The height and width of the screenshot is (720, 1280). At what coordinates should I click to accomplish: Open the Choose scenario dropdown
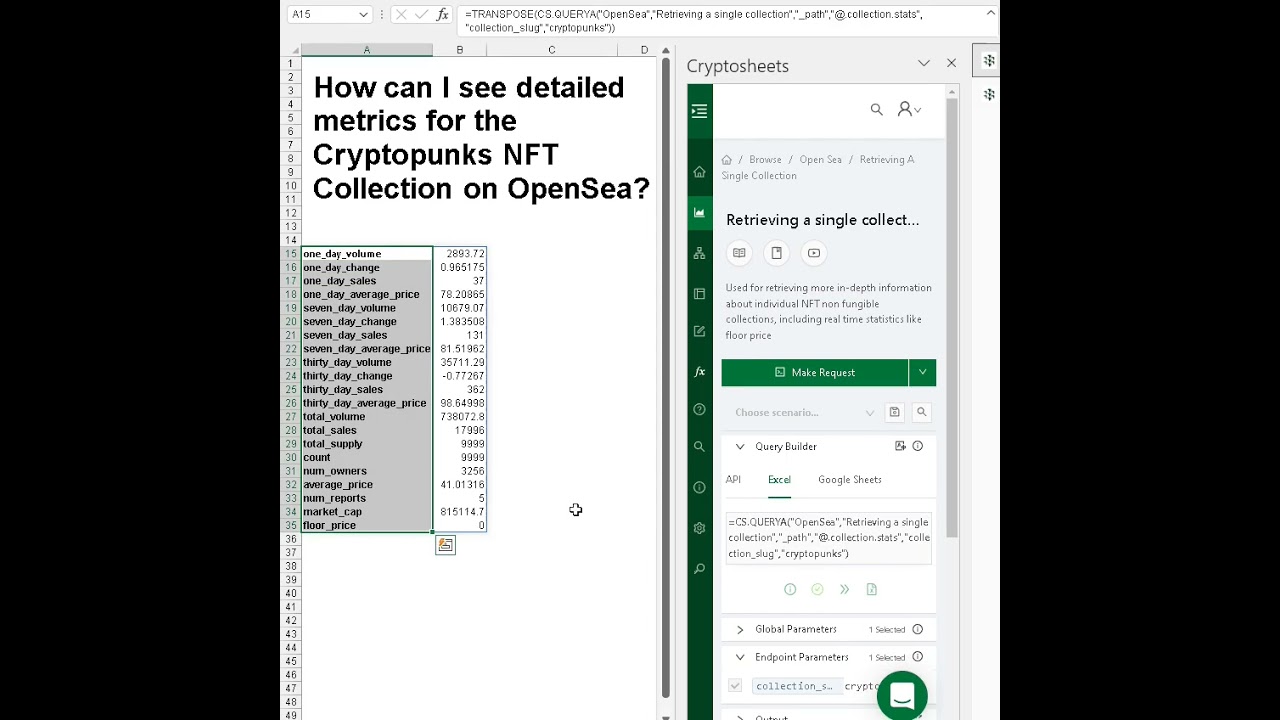(805, 412)
